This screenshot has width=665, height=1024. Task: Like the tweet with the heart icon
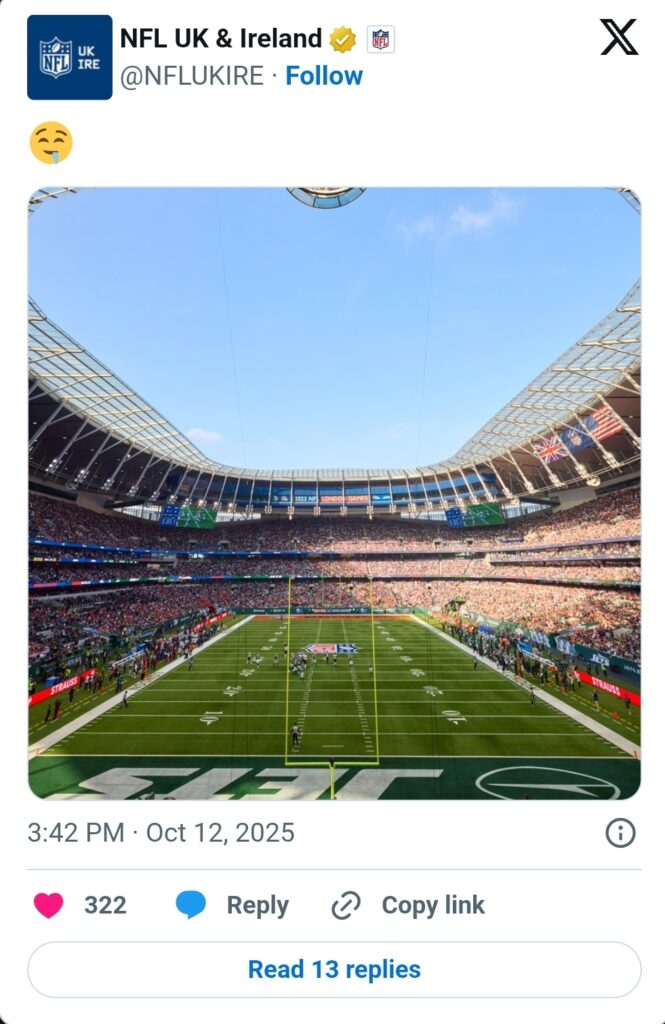[x=49, y=905]
